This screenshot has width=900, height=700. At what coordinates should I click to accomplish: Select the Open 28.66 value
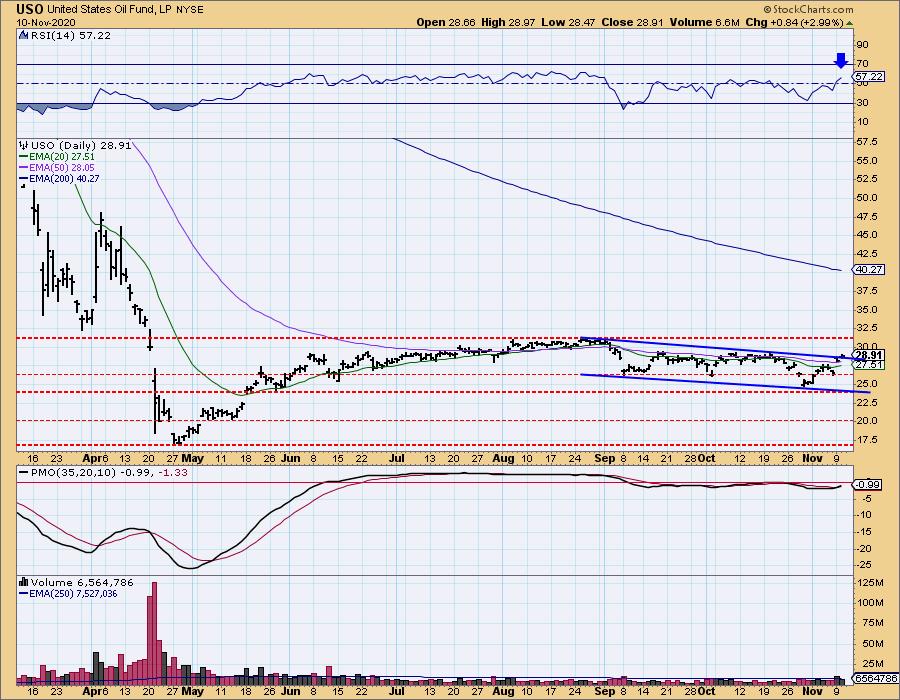pos(446,22)
